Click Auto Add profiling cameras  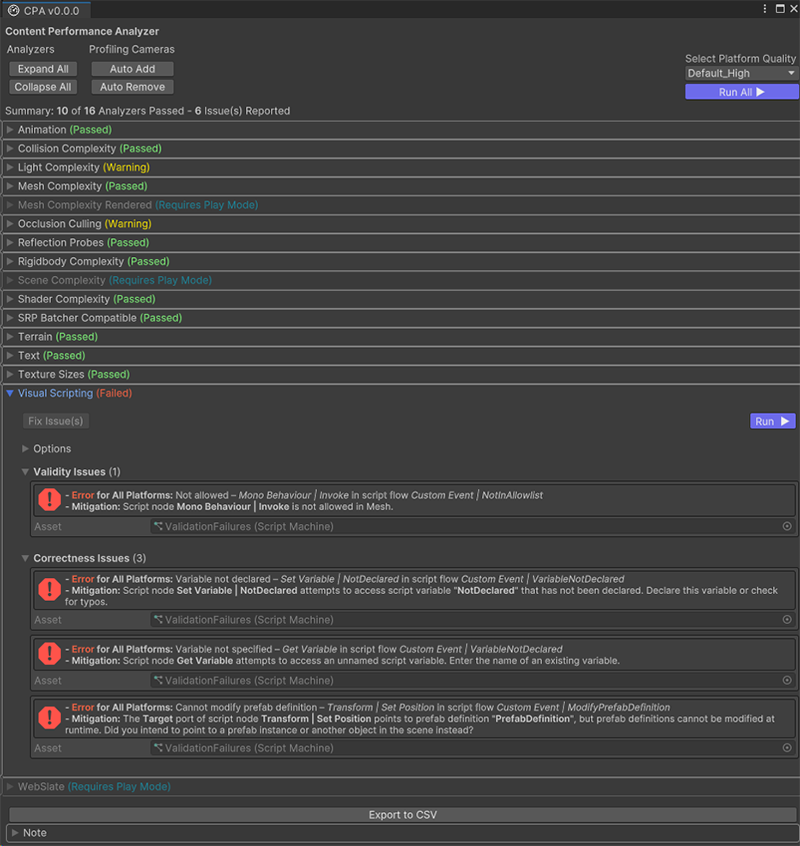(x=132, y=69)
